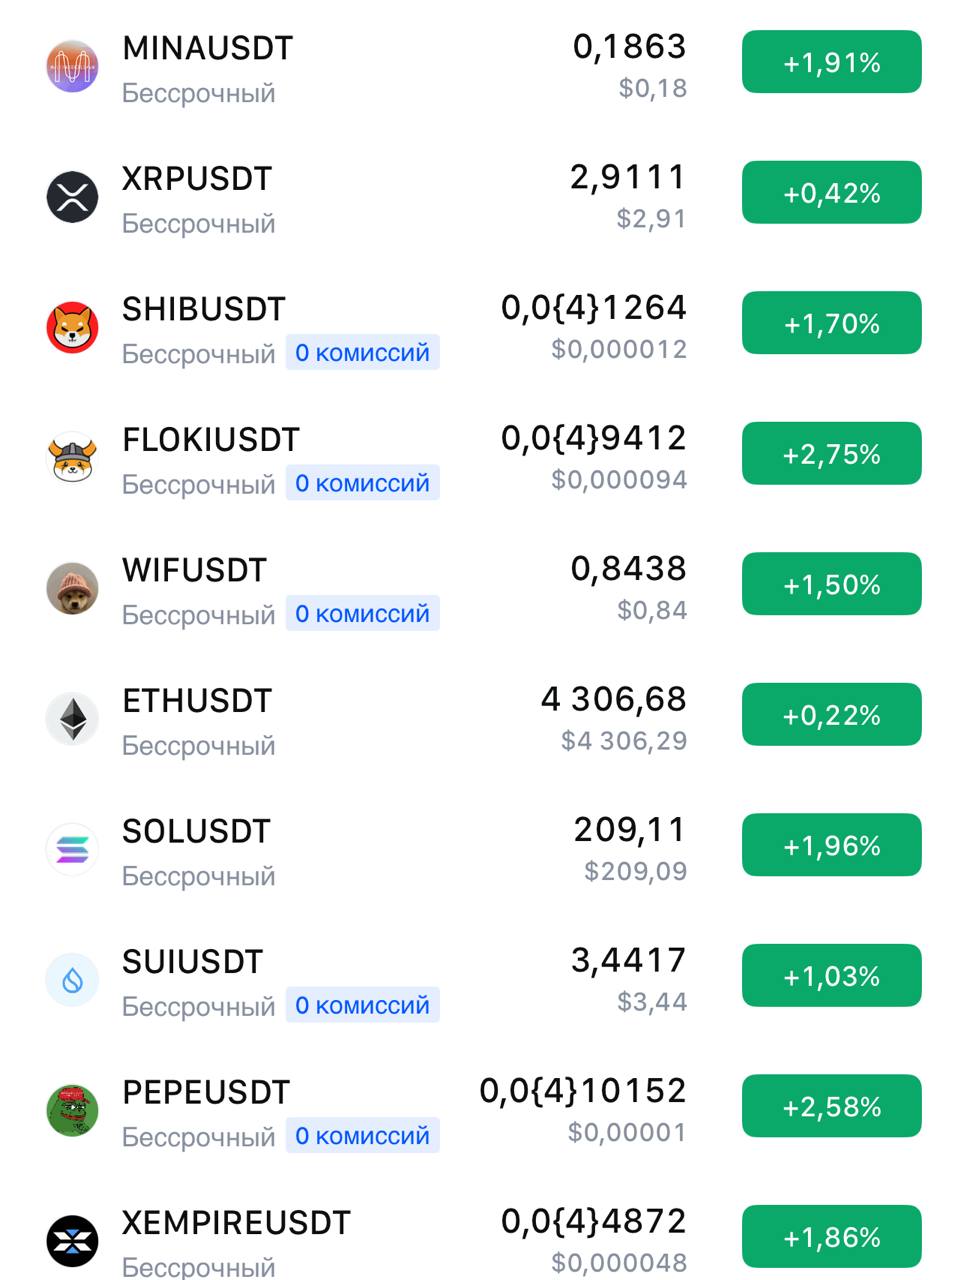The width and height of the screenshot is (967, 1280).
Task: Open the WIFUSDT pair name
Action: coord(194,570)
